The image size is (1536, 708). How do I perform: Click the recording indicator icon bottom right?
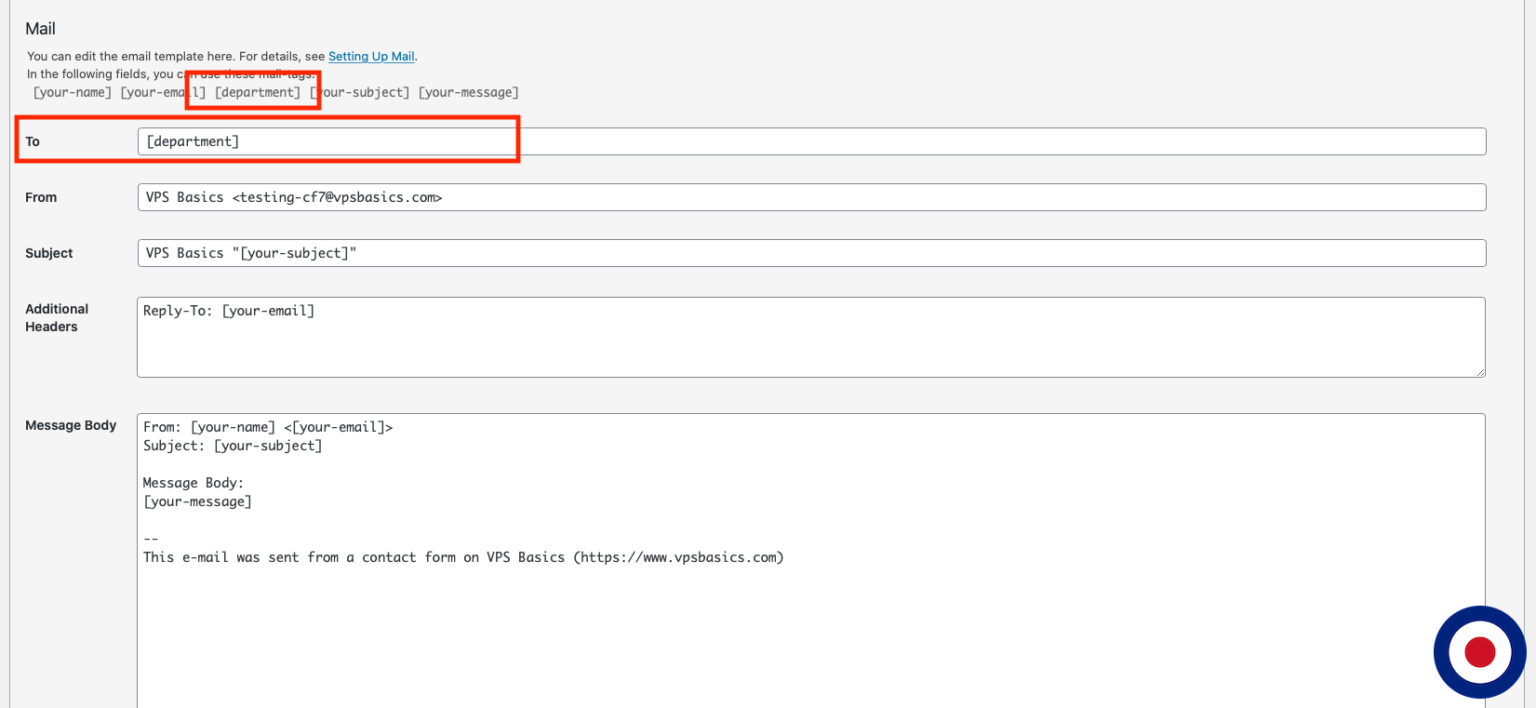[1480, 652]
